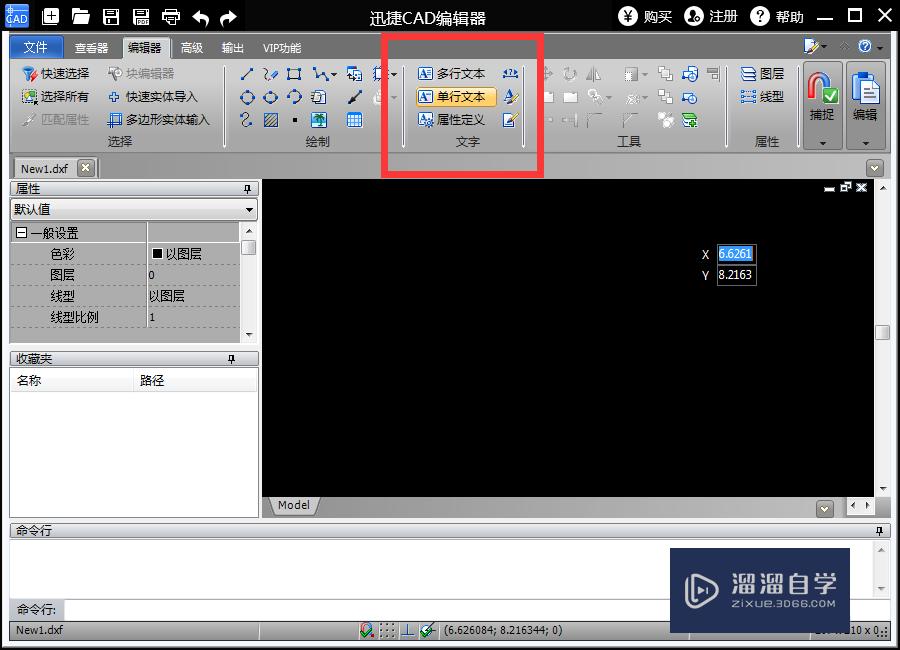Select the Ellipse drawing tool
Screen dimensions: 900x650
270,97
